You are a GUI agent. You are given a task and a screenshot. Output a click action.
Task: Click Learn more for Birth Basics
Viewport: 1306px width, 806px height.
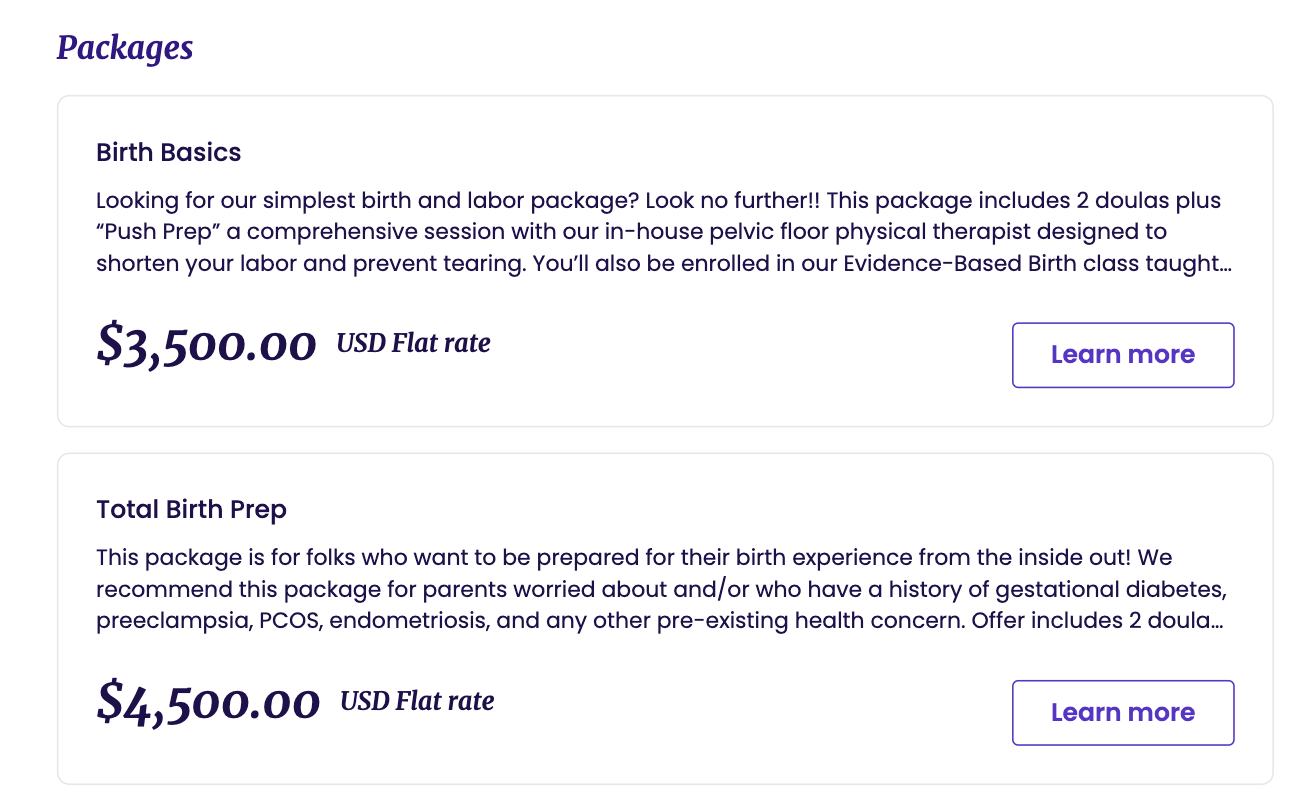click(1122, 355)
